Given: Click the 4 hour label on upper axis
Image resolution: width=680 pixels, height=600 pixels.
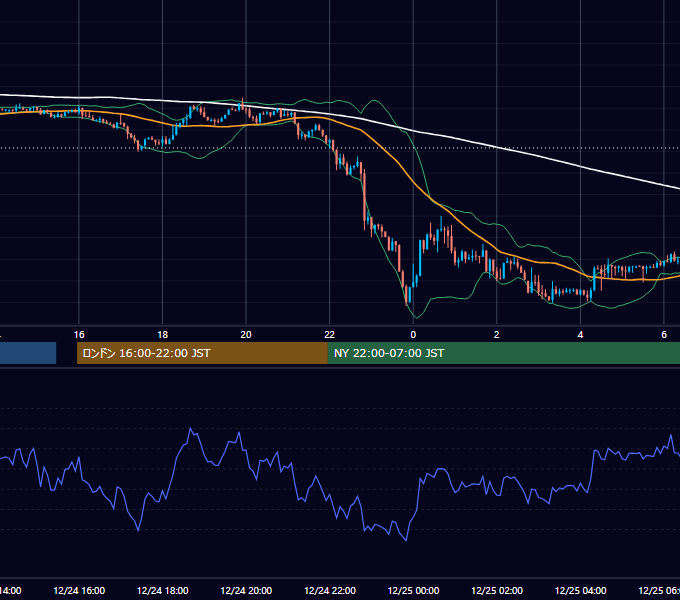Looking at the screenshot, I should [x=580, y=334].
